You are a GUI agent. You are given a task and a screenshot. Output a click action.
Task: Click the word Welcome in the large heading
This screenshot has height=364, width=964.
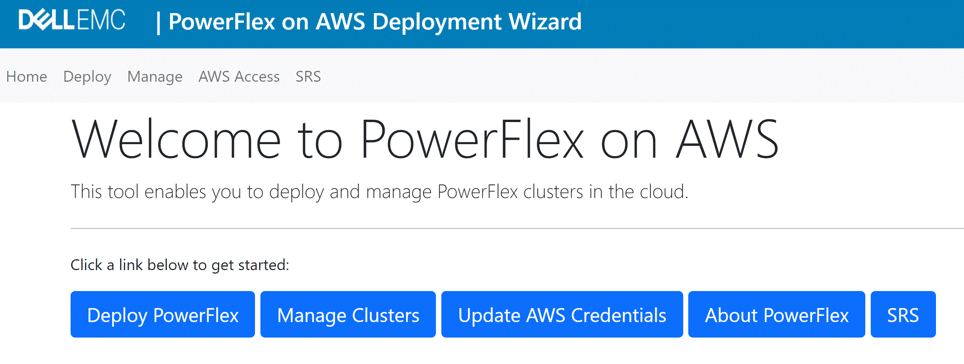[177, 139]
